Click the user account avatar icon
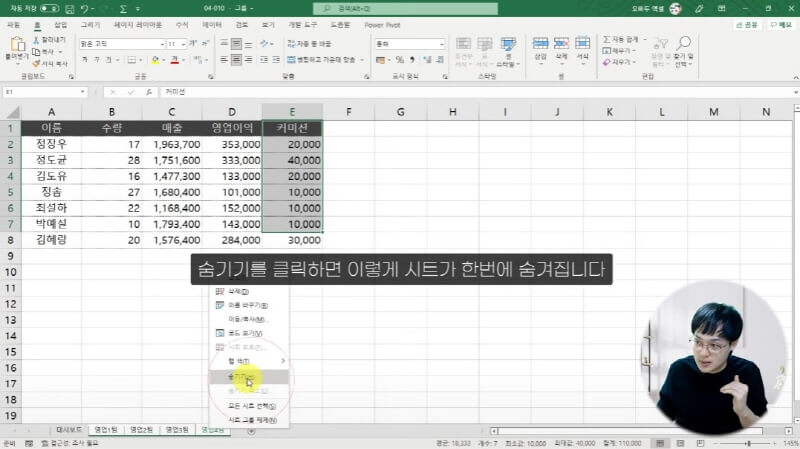Image resolution: width=800 pixels, height=449 pixels. tap(676, 8)
